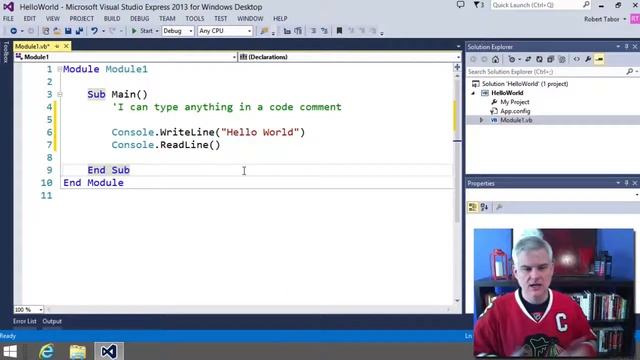Open the TEAM menu
Screen dimensions: 640x360
(167, 19)
